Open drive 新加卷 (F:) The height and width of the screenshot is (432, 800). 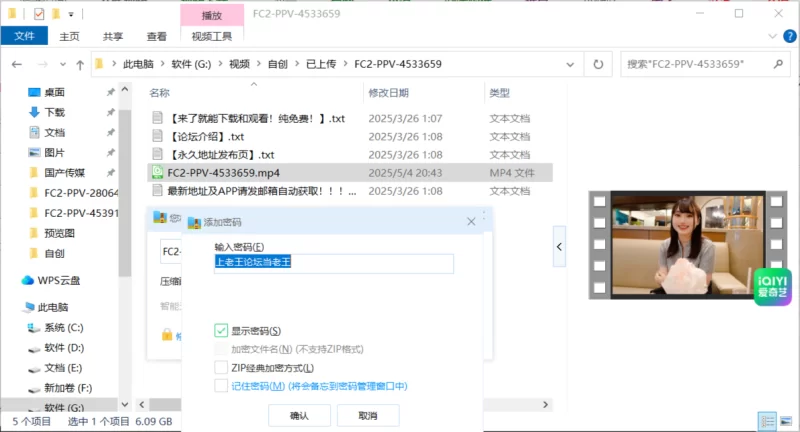coord(68,388)
